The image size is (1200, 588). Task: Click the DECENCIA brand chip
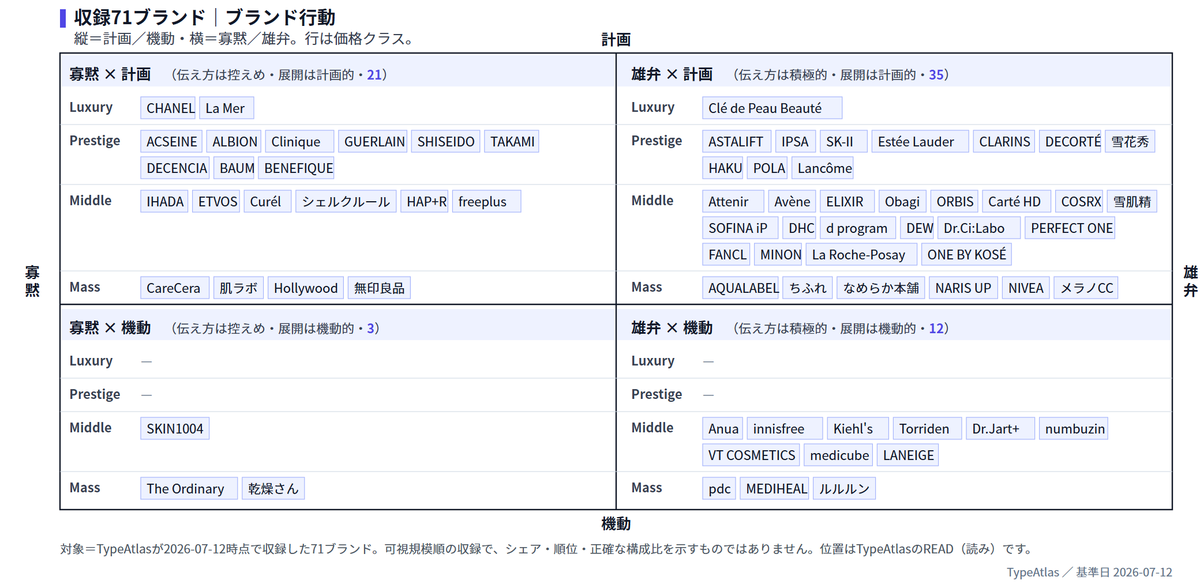click(x=176, y=168)
